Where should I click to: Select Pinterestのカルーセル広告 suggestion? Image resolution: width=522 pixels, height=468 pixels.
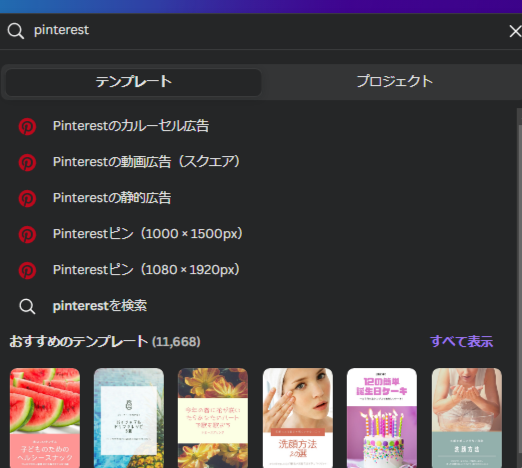point(131,126)
